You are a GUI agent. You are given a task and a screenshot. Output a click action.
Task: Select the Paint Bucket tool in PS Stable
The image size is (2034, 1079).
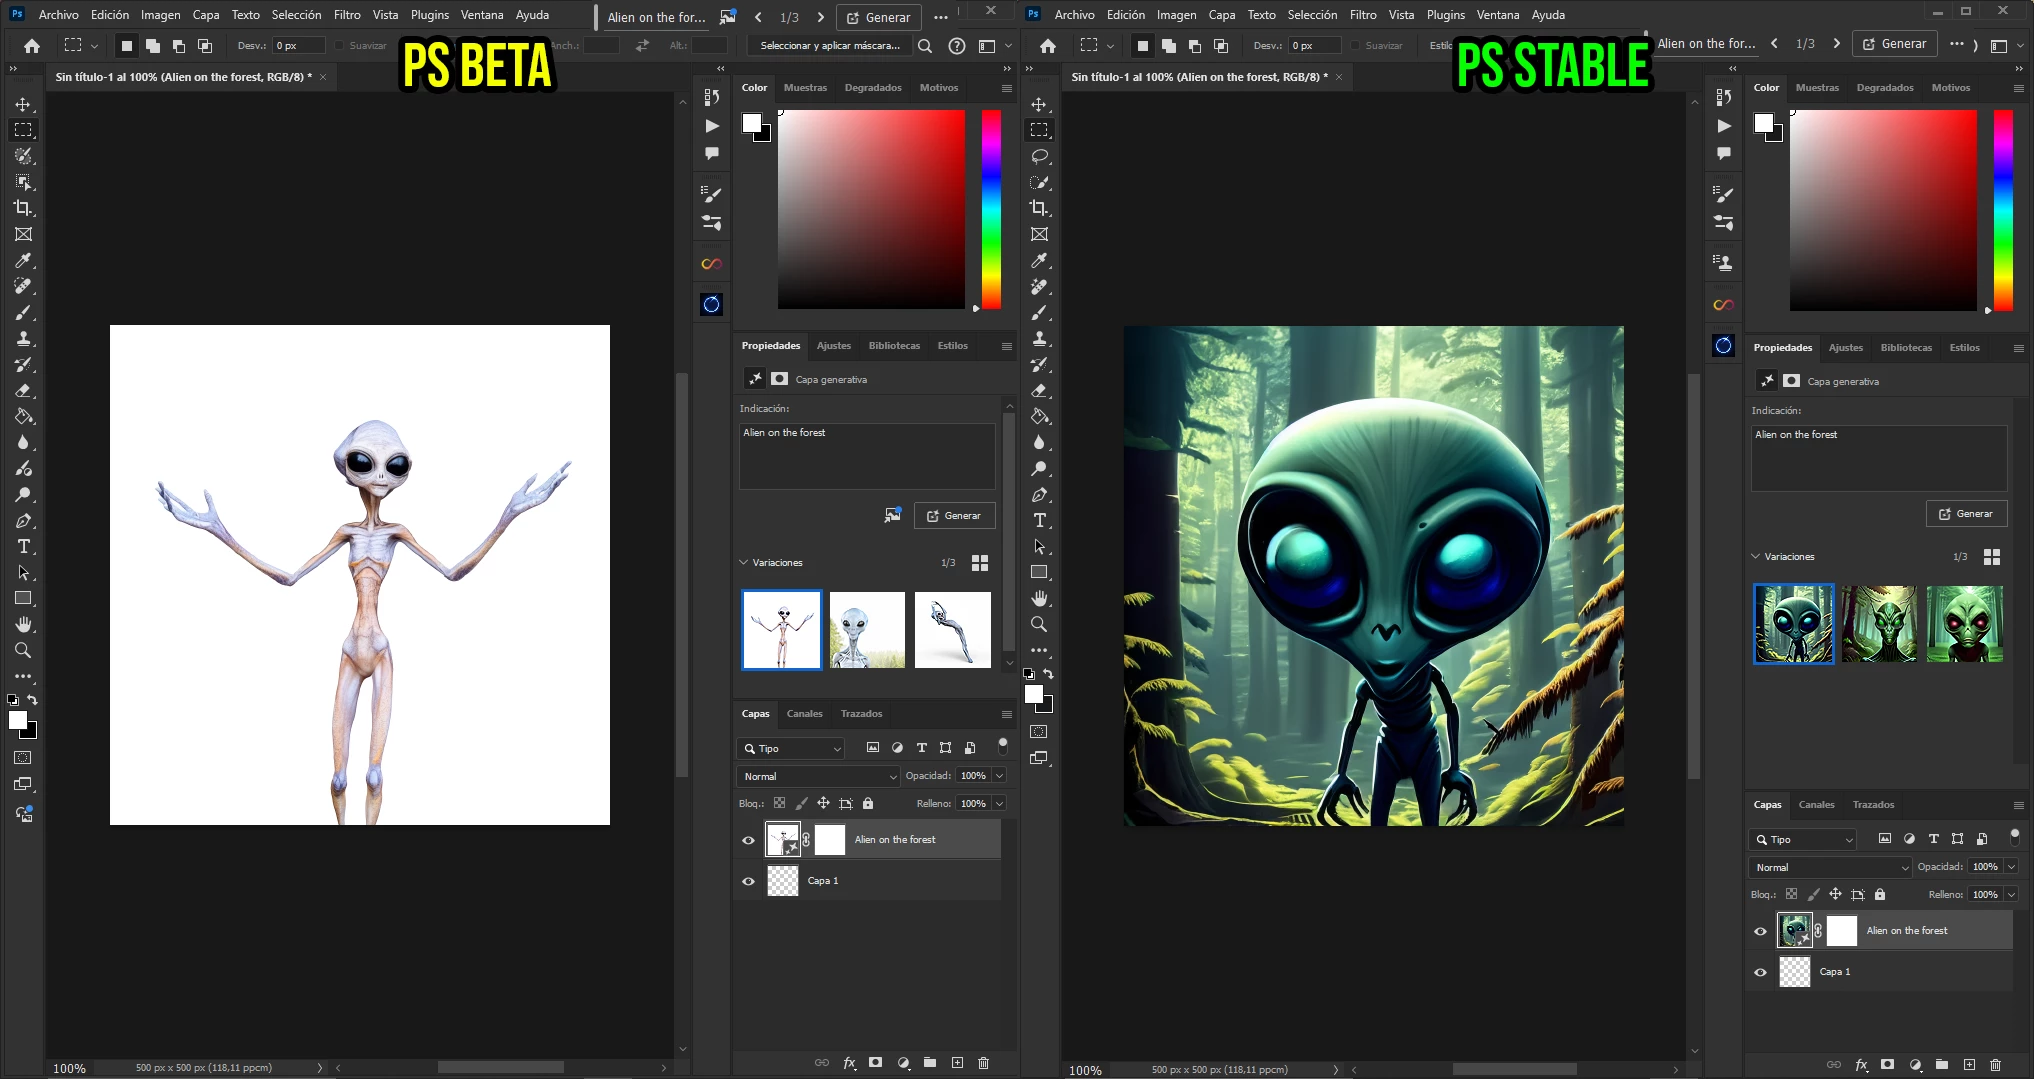pos(1039,416)
